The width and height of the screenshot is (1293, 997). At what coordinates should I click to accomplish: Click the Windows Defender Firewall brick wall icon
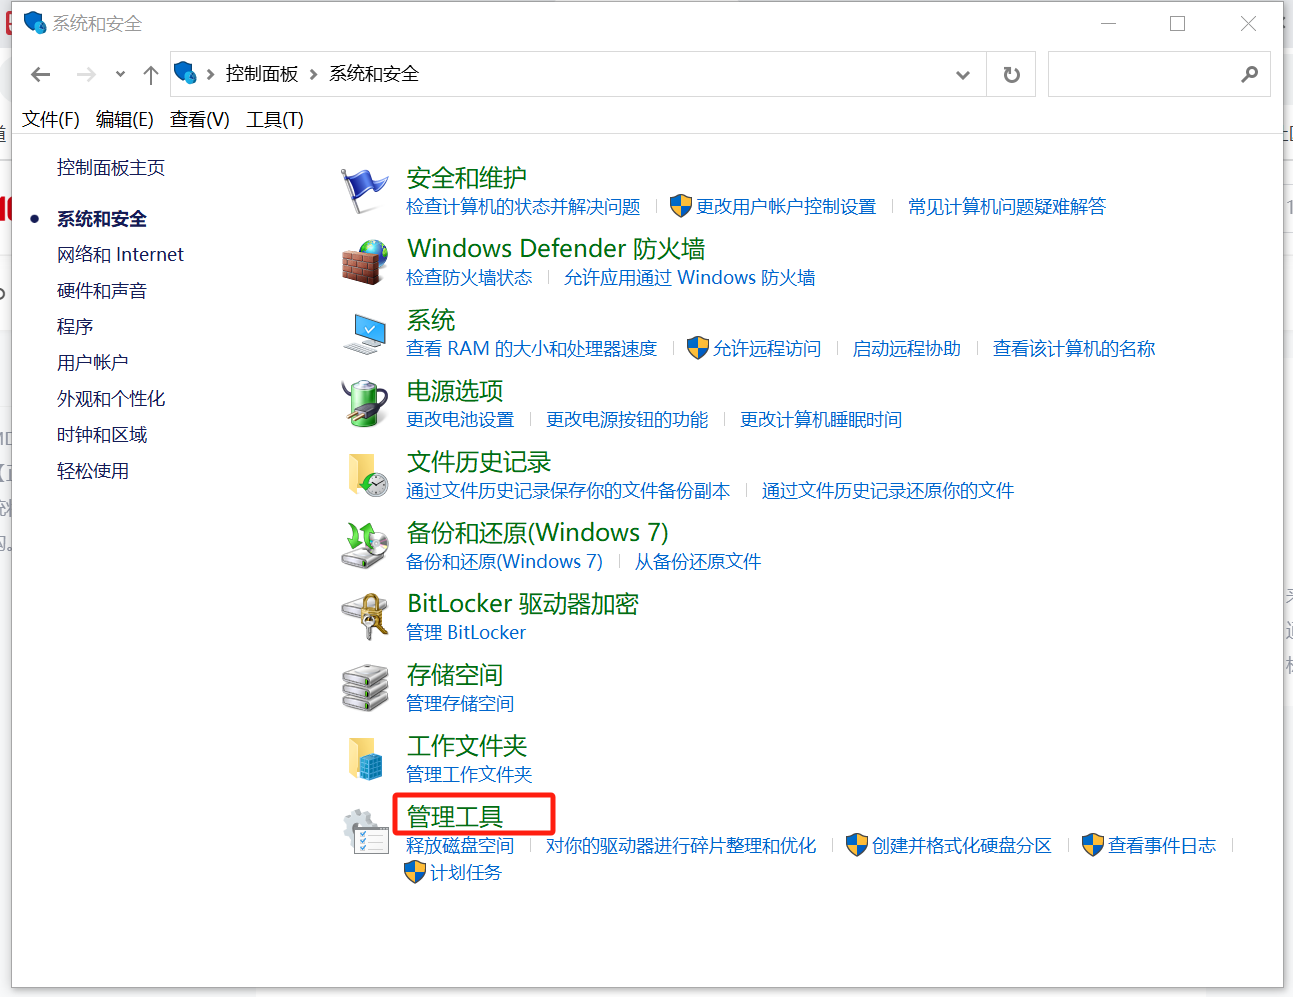pos(364,262)
